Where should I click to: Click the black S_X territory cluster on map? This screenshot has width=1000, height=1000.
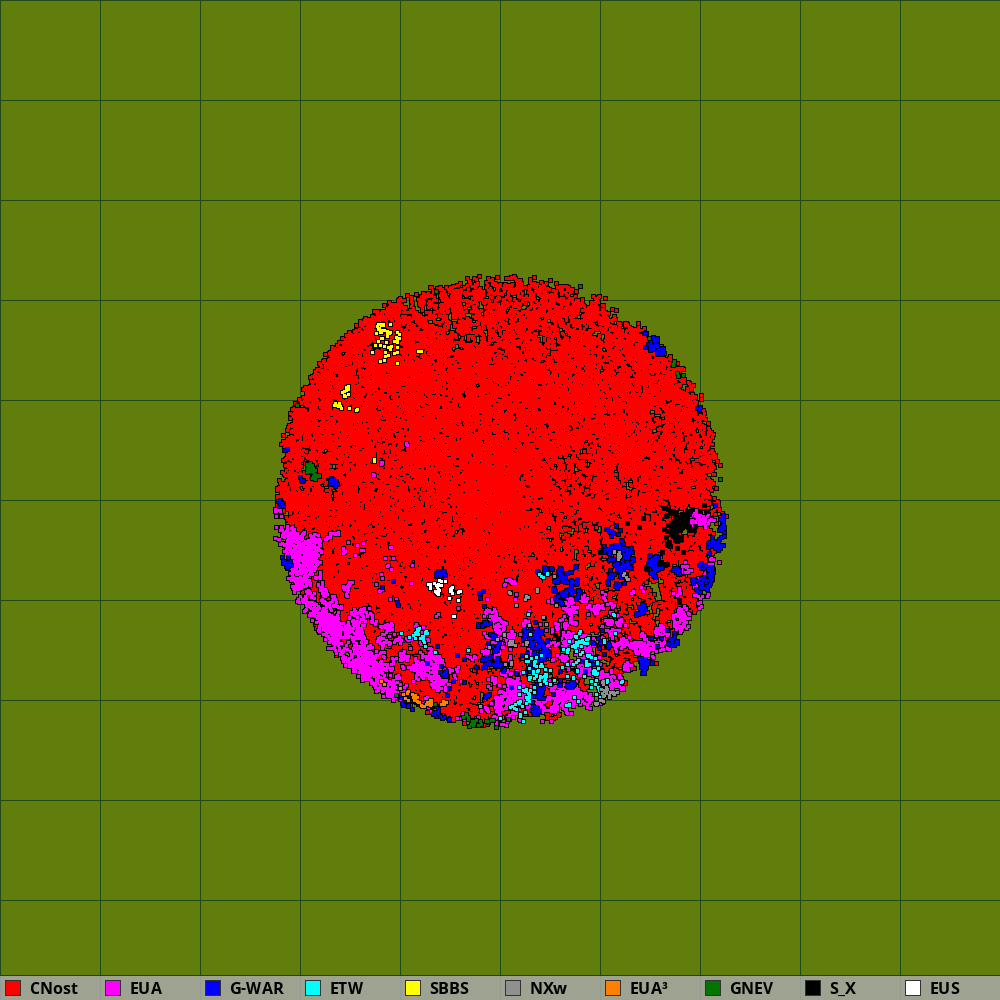(x=678, y=526)
